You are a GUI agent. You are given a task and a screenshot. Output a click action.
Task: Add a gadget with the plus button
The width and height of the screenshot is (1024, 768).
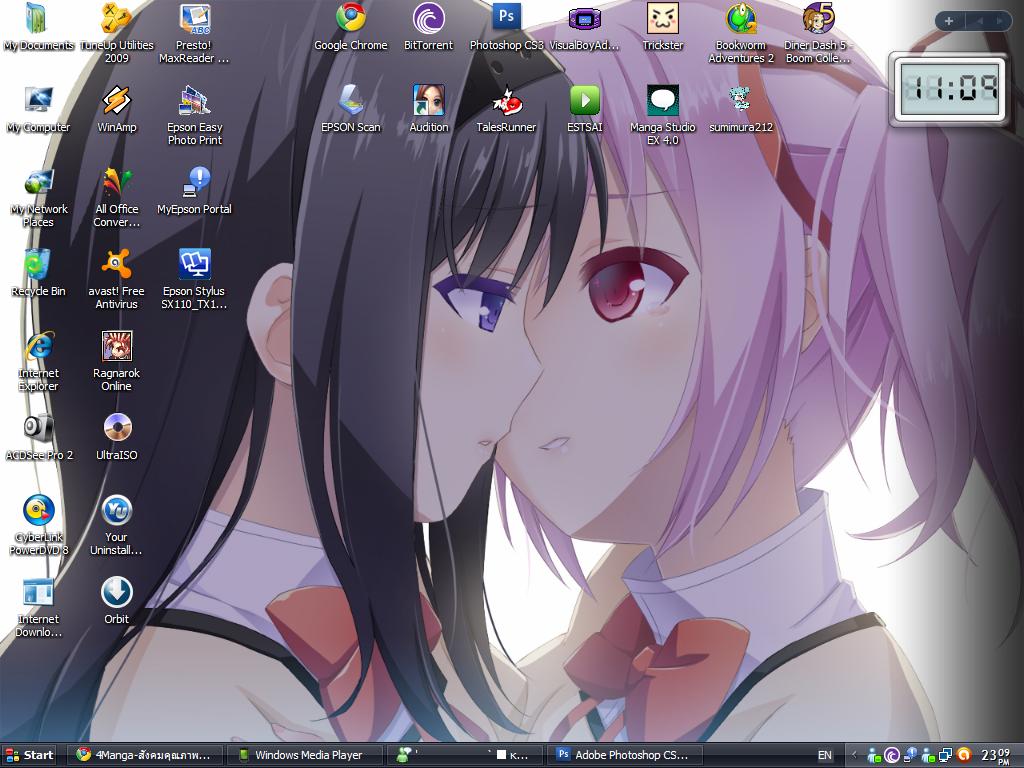949,21
